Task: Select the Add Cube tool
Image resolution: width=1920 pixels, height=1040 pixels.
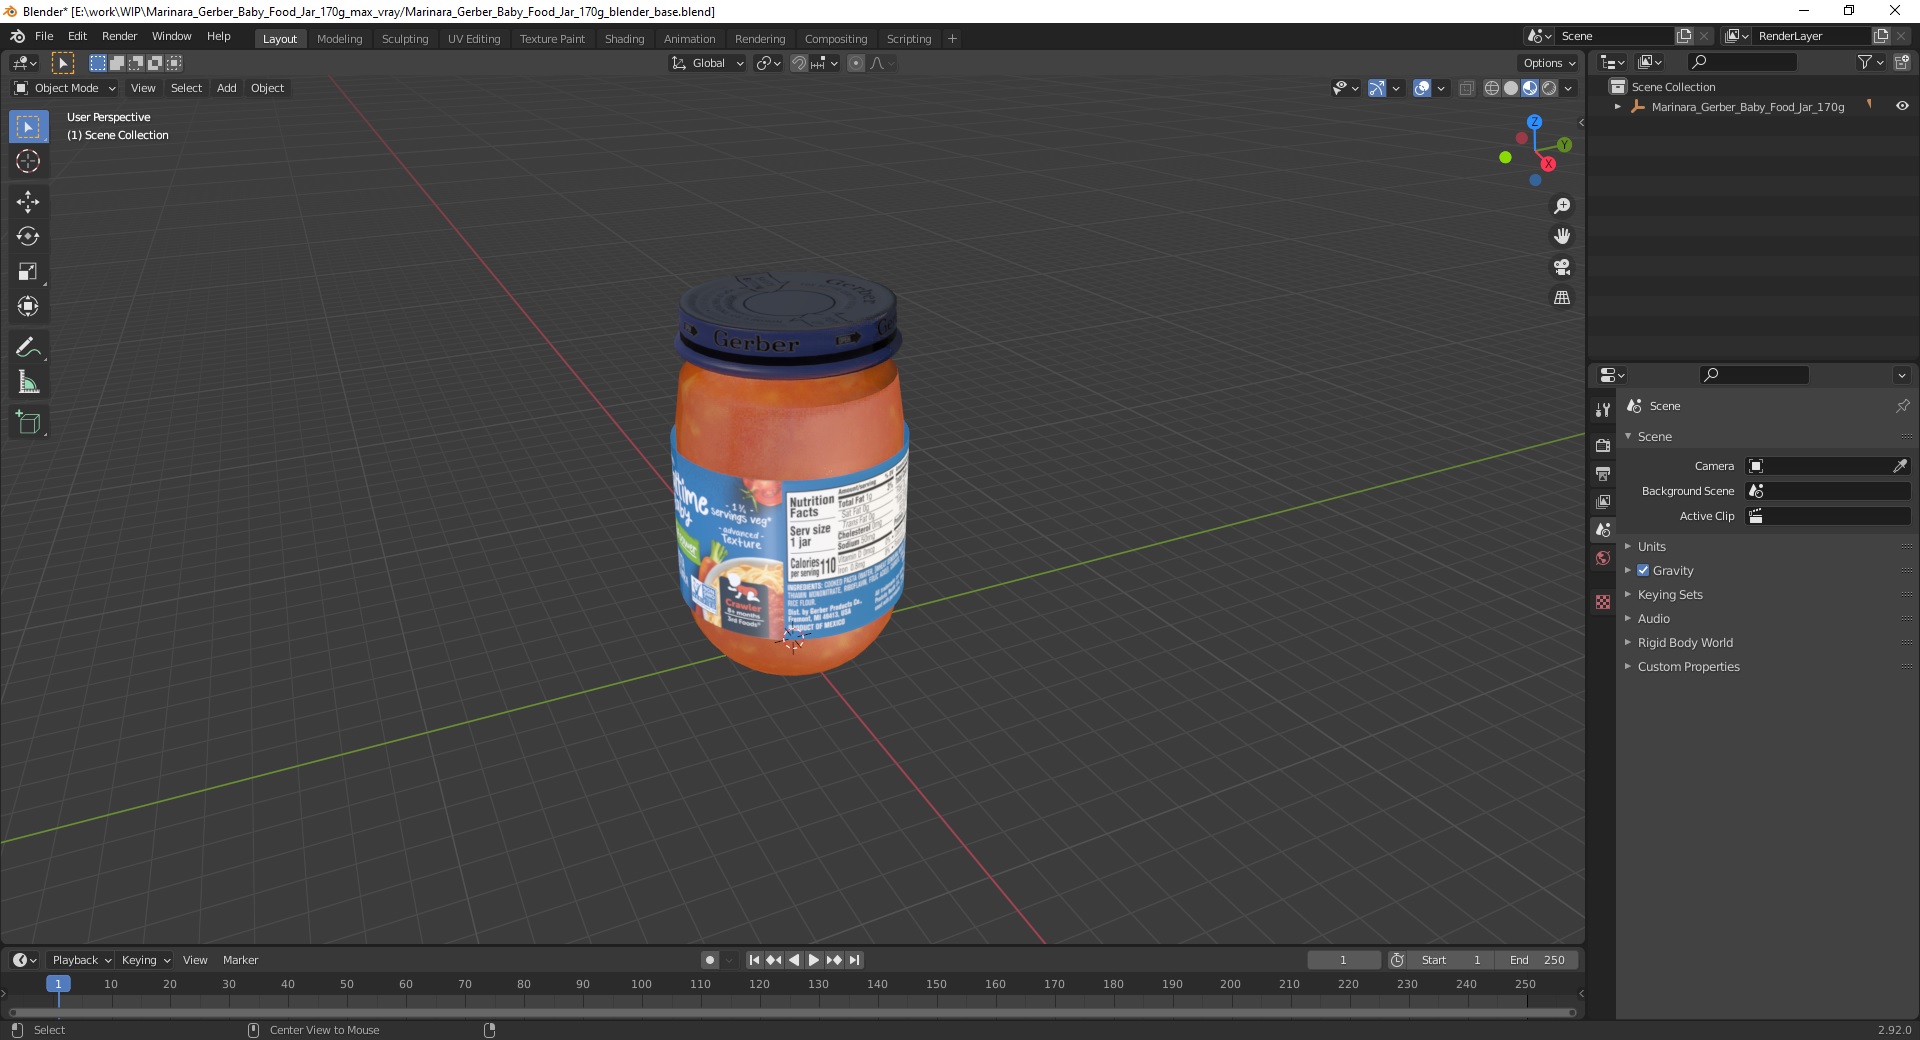Action: (x=28, y=423)
